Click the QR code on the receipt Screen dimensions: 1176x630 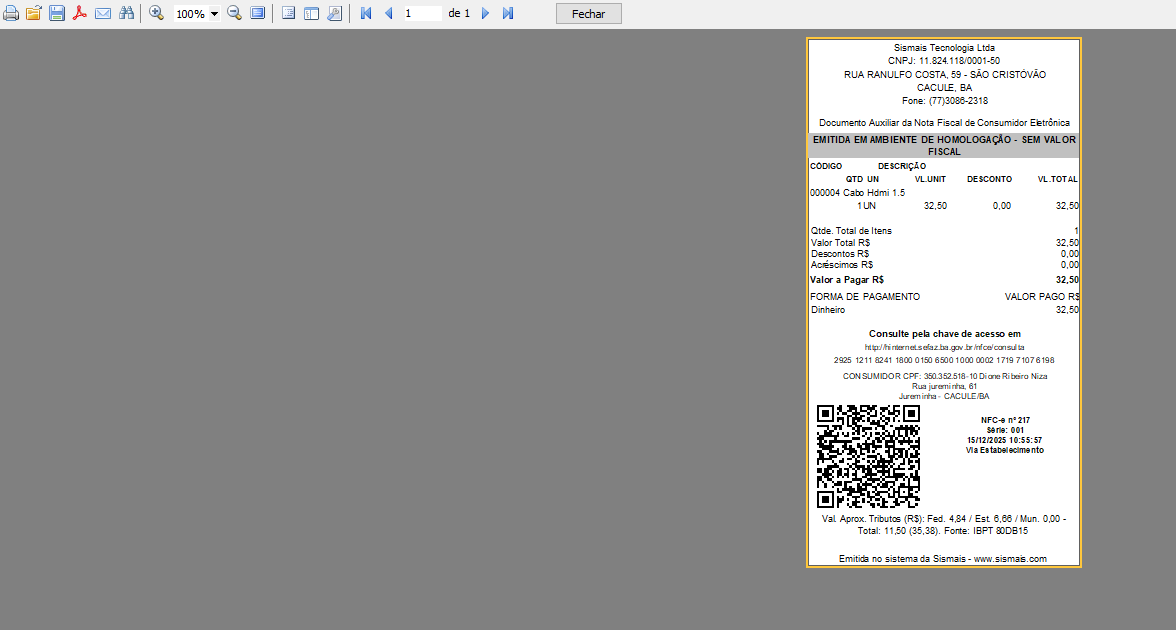pyautogui.click(x=868, y=456)
